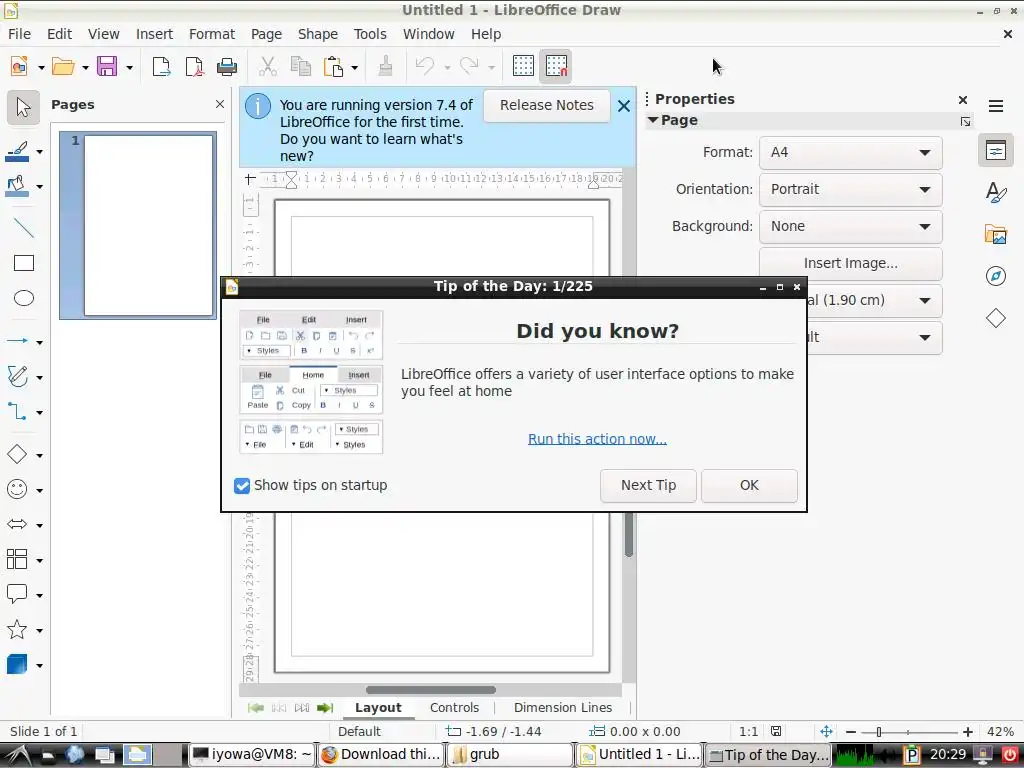Image resolution: width=1024 pixels, height=768 pixels.
Task: Click the Open folder icon
Action: 63,67
